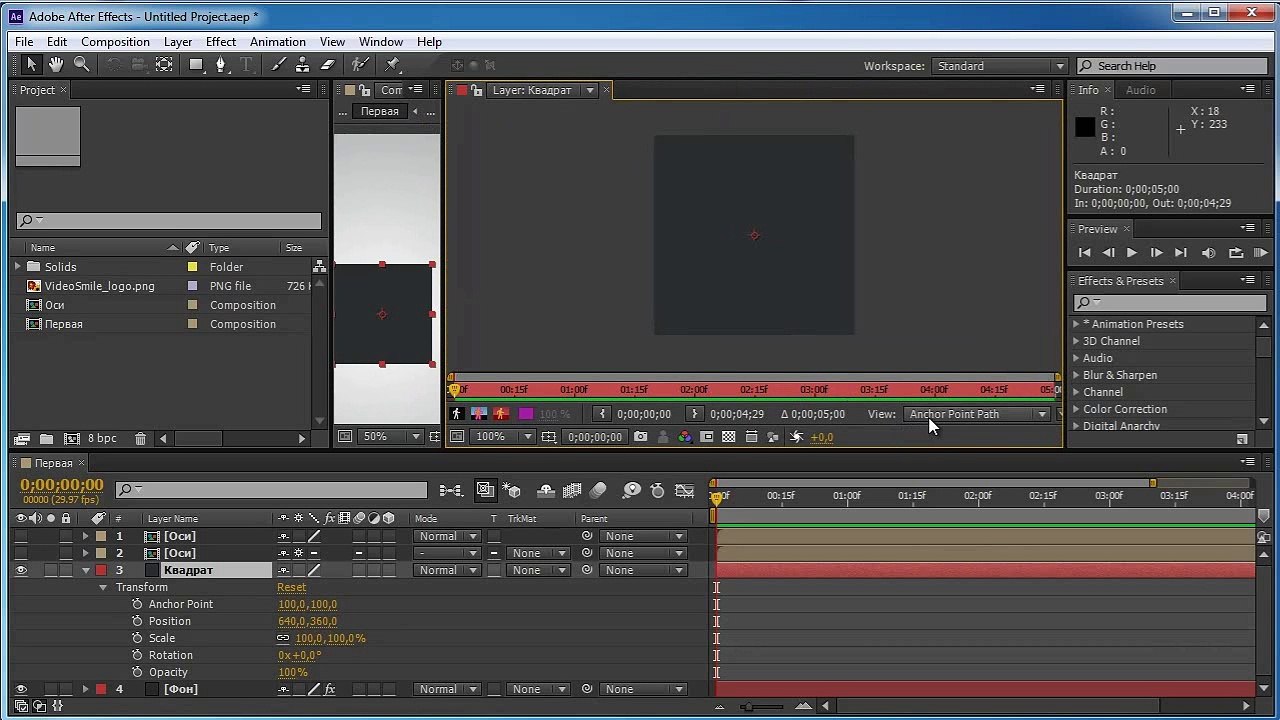Image resolution: width=1280 pixels, height=720 pixels.
Task: Select the Clone Stamp tool
Action: [x=302, y=65]
